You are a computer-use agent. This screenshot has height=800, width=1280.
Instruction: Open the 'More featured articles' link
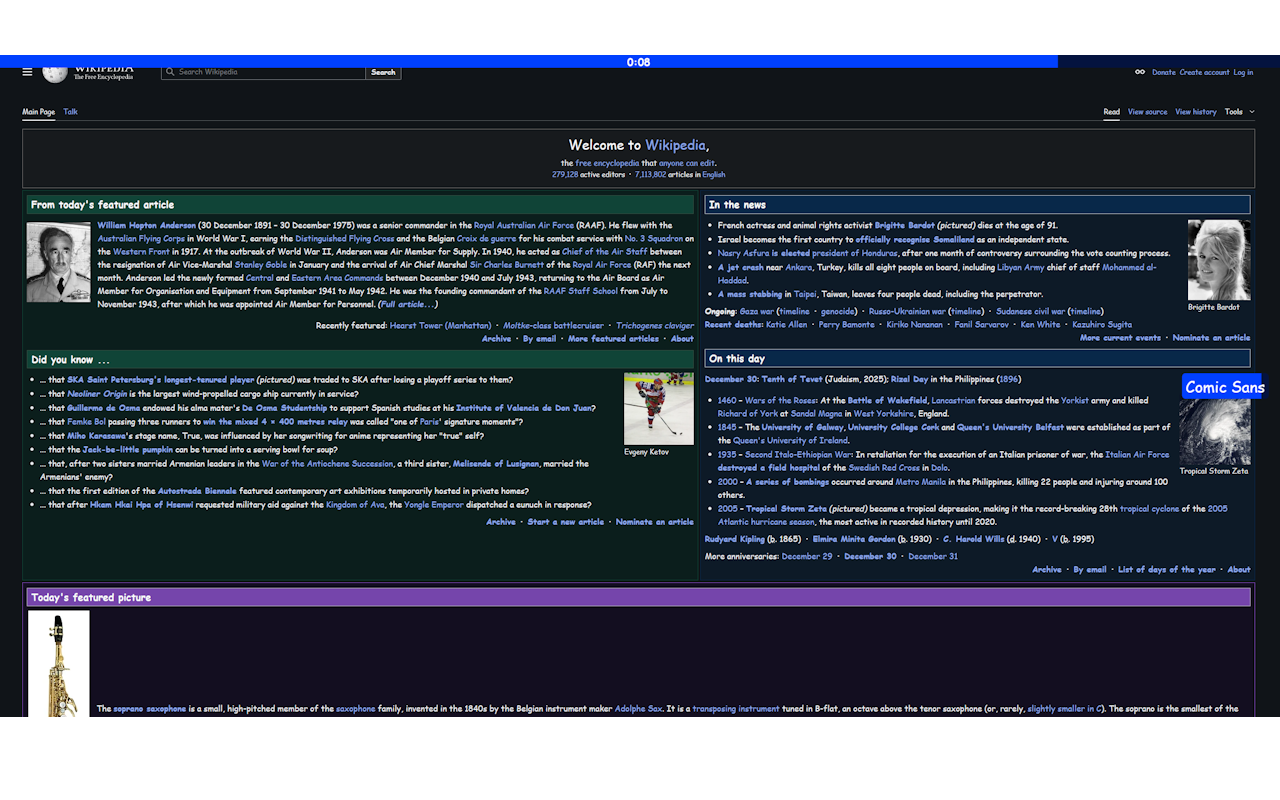point(613,339)
